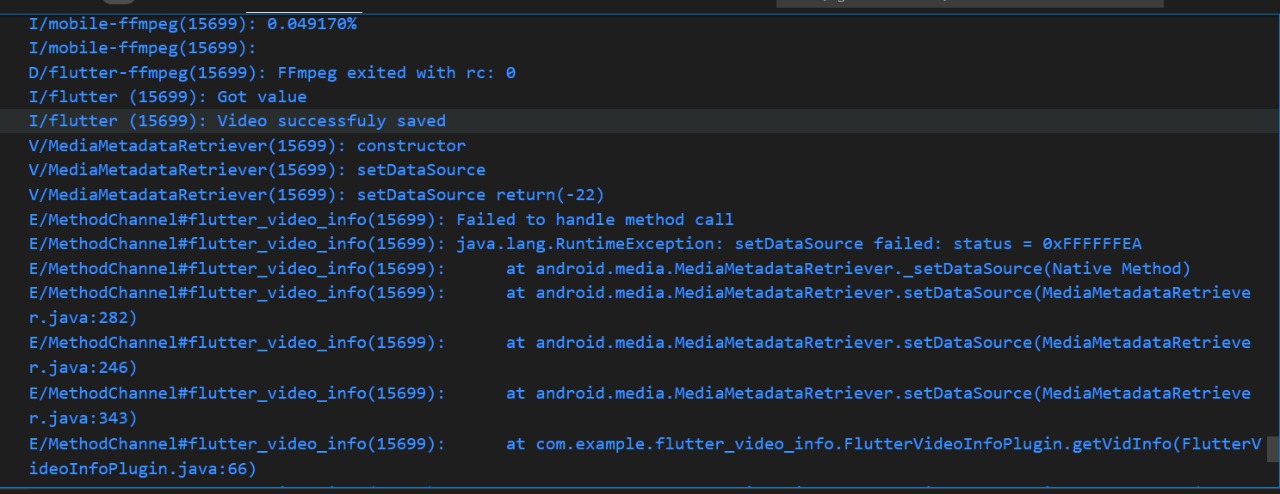Click the log line showing 0.049170%
This screenshot has height=494, width=1280.
tap(192, 23)
